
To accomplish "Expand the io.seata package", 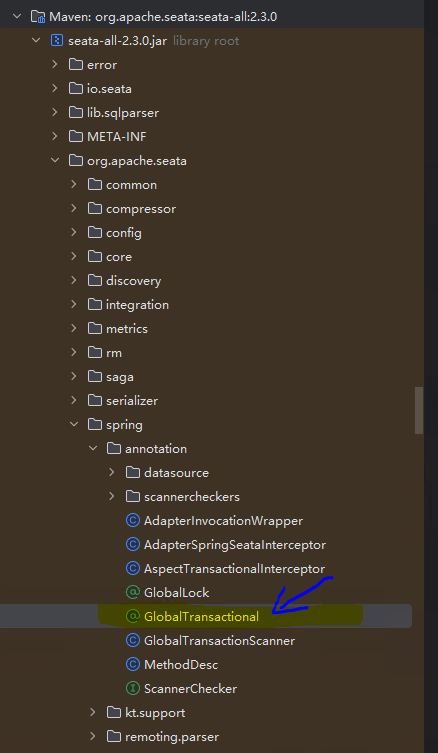I will coord(55,88).
